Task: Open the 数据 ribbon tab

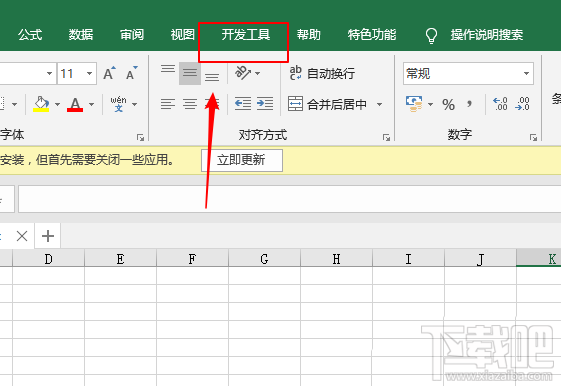Action: 81,35
